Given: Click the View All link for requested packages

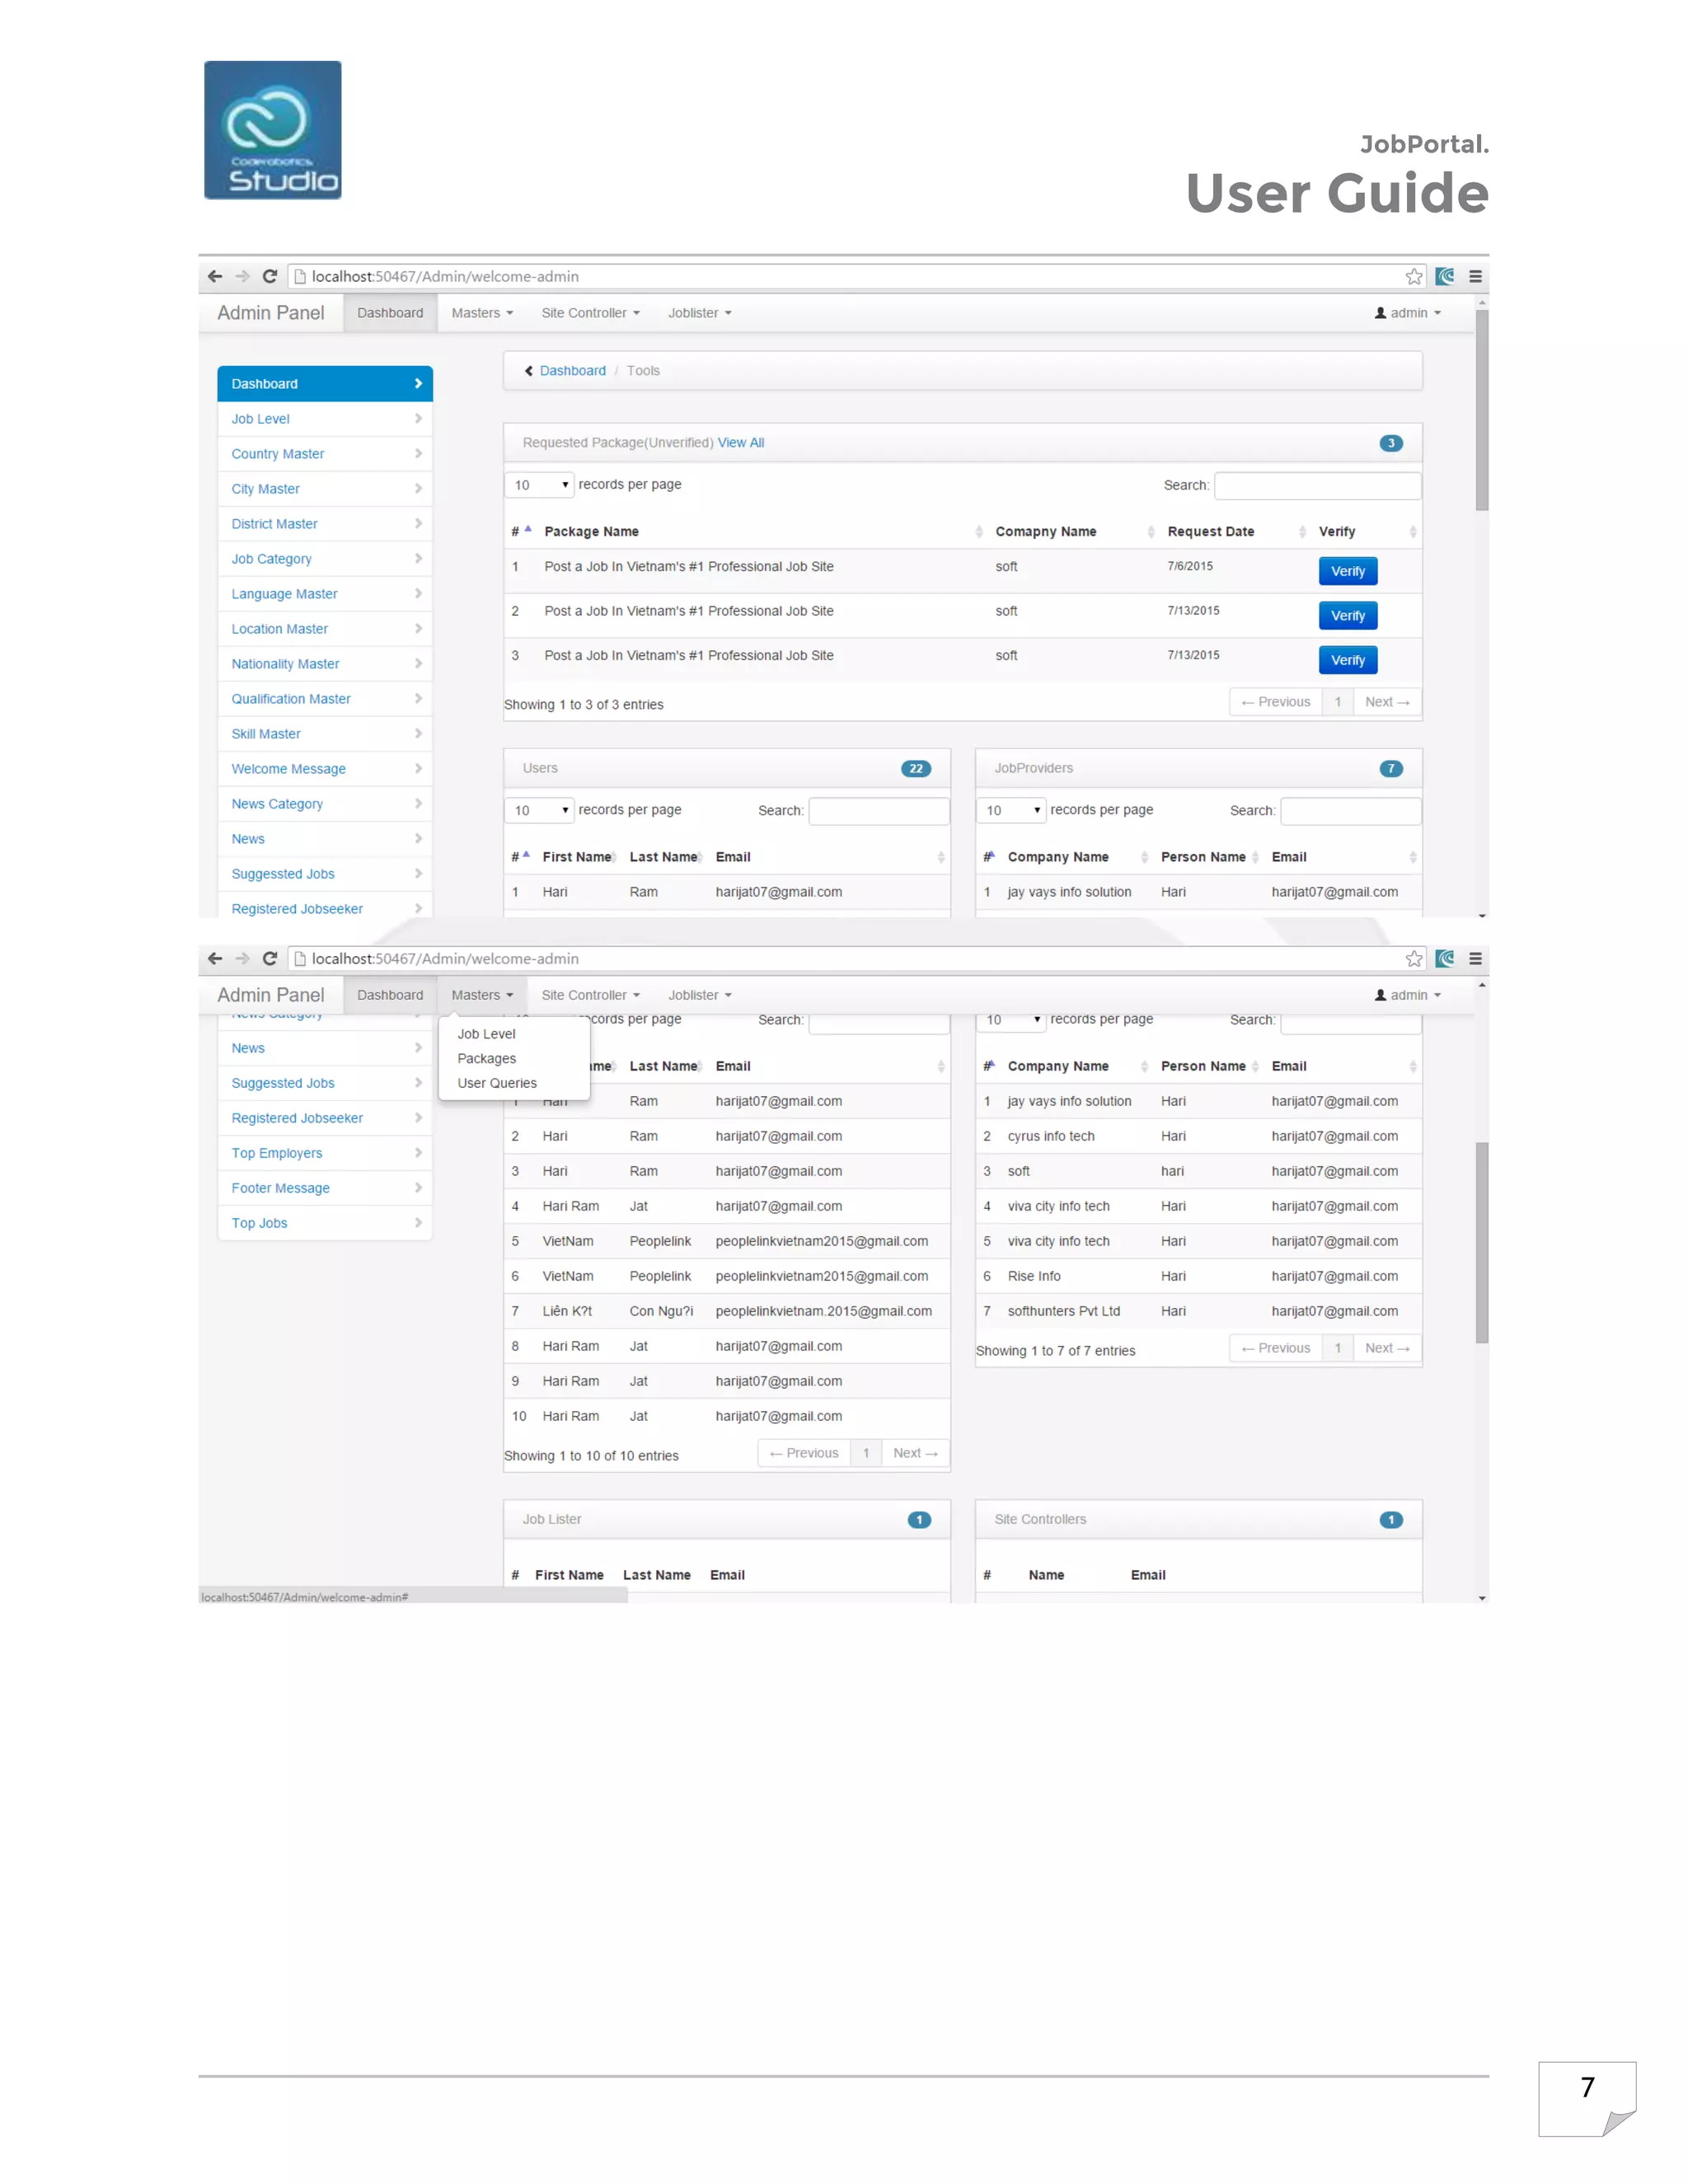Looking at the screenshot, I should pyautogui.click(x=741, y=443).
